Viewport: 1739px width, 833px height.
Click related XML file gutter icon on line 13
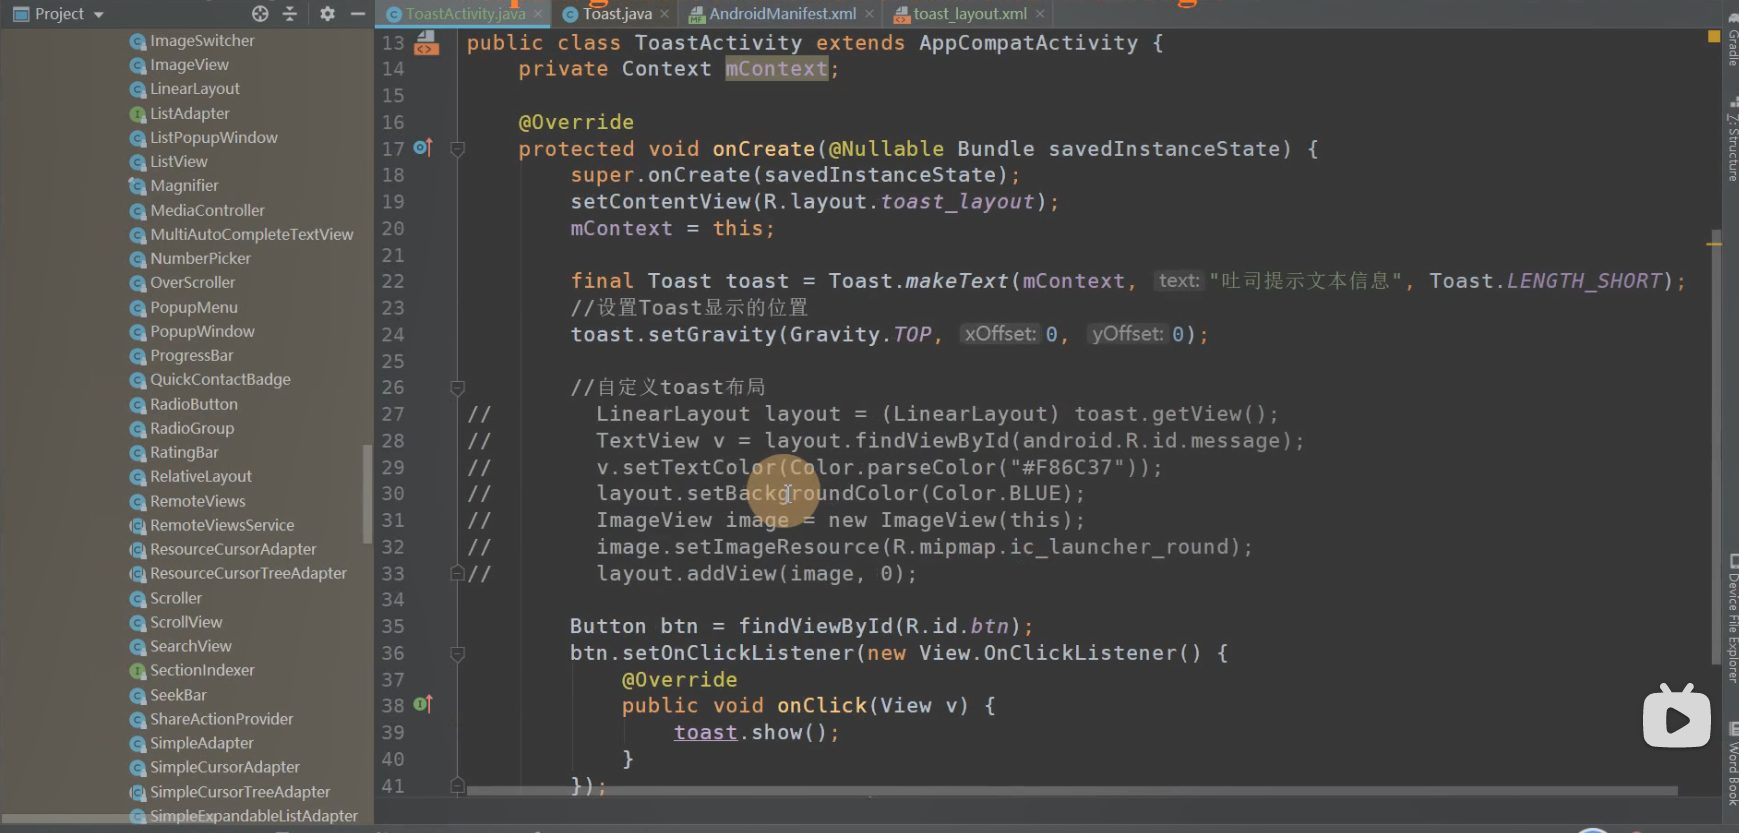tap(426, 42)
